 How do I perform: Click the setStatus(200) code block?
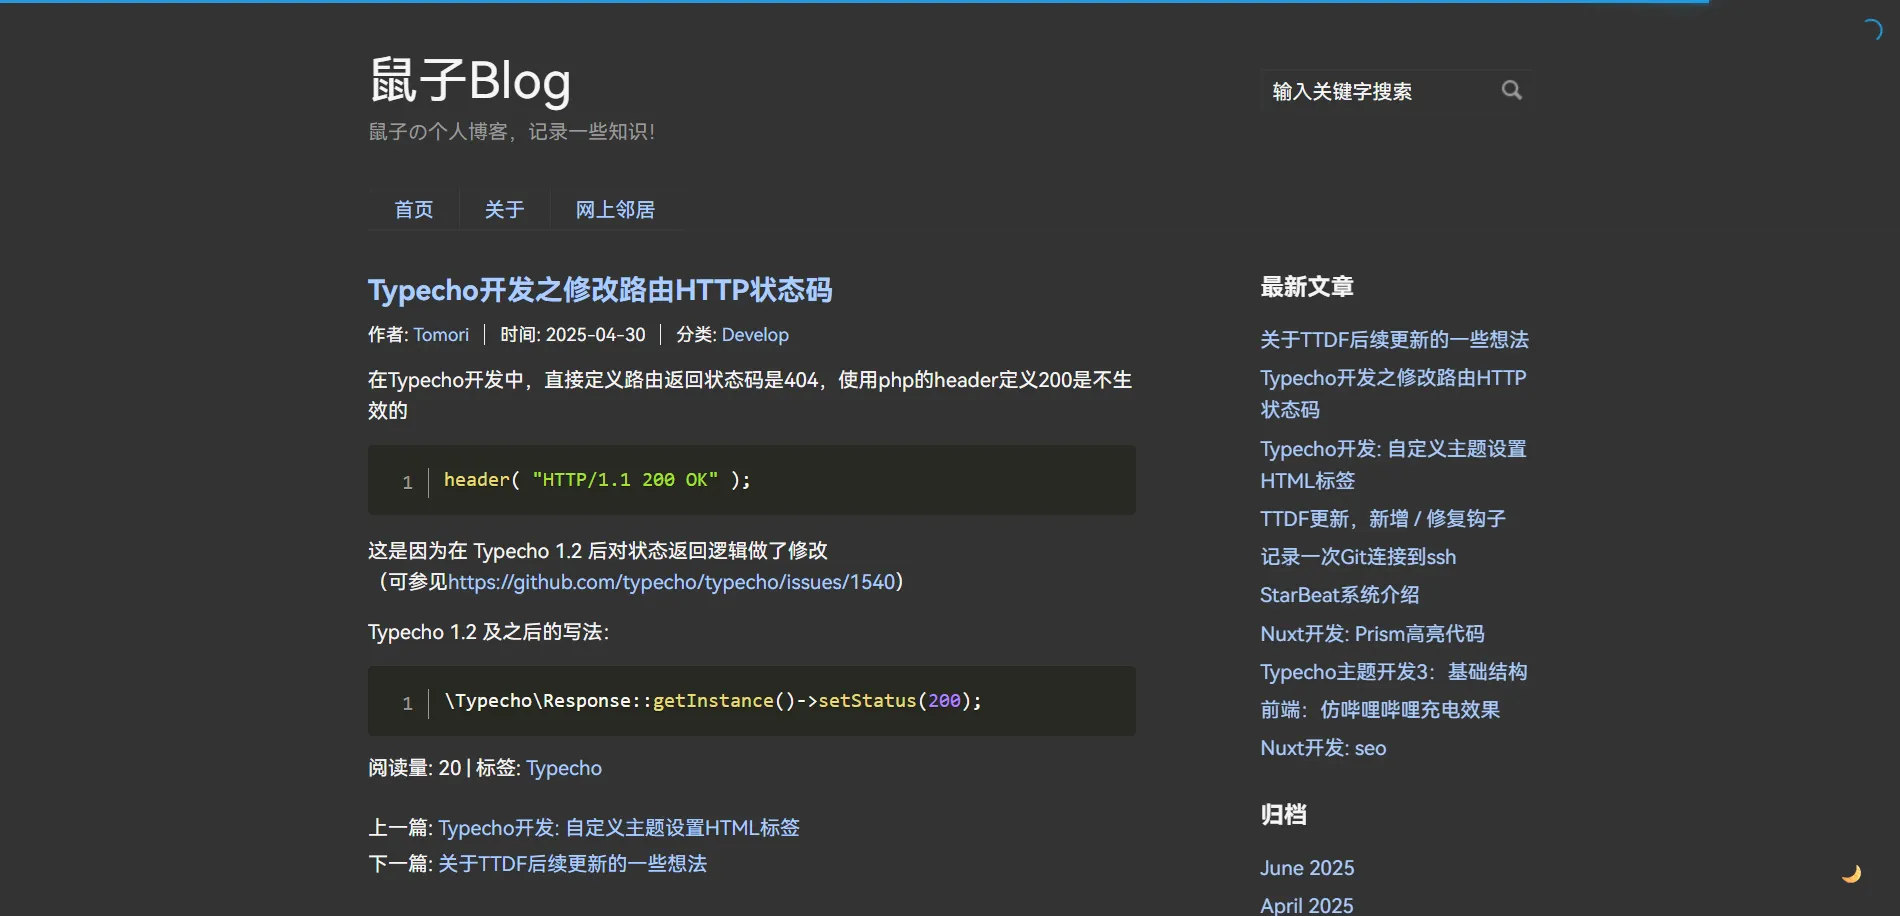click(x=751, y=701)
